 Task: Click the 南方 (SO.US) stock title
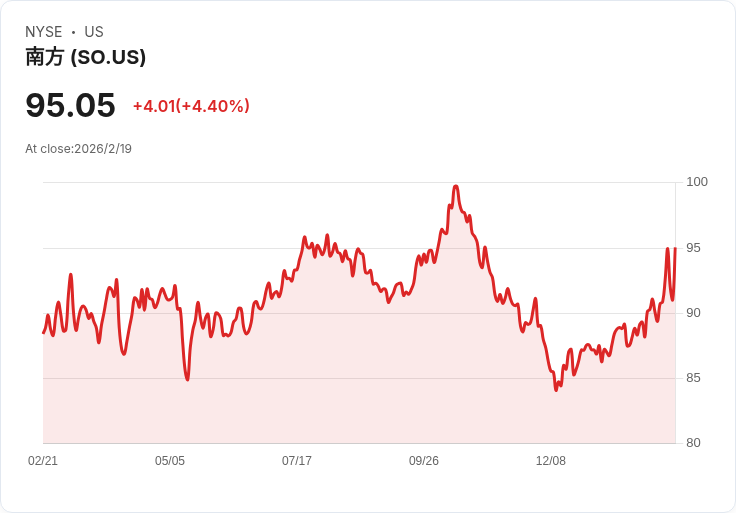click(x=86, y=57)
